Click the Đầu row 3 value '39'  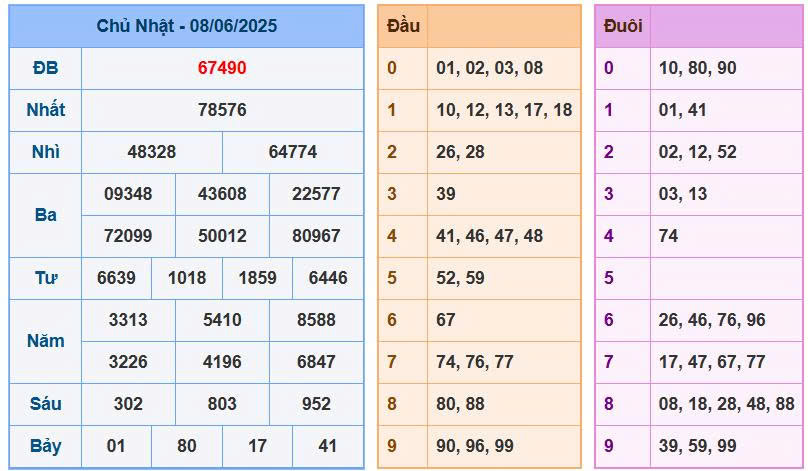click(x=446, y=194)
